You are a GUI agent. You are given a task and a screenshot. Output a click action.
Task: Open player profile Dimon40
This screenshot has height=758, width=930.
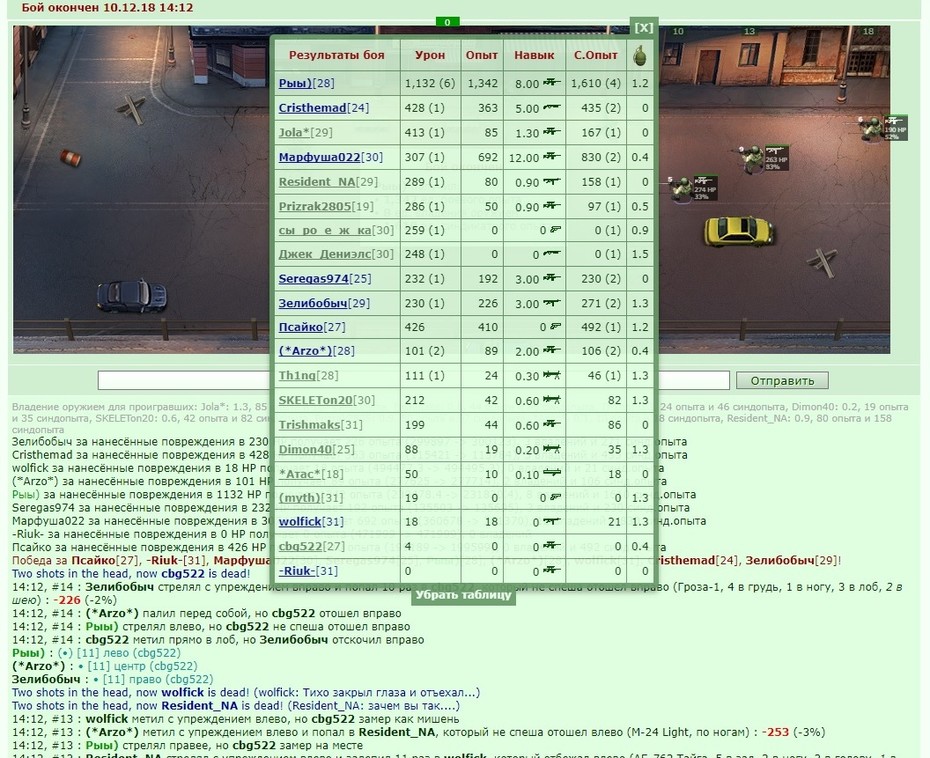pyautogui.click(x=305, y=449)
